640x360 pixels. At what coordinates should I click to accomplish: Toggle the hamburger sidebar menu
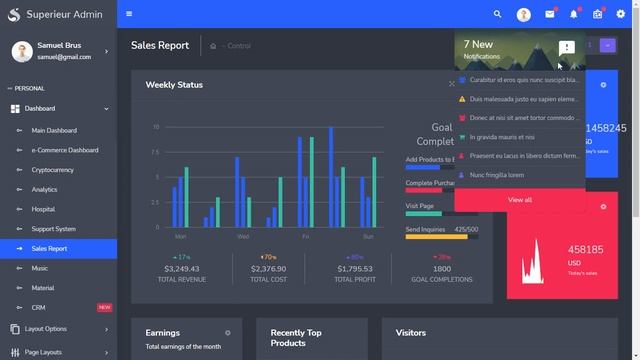click(129, 14)
